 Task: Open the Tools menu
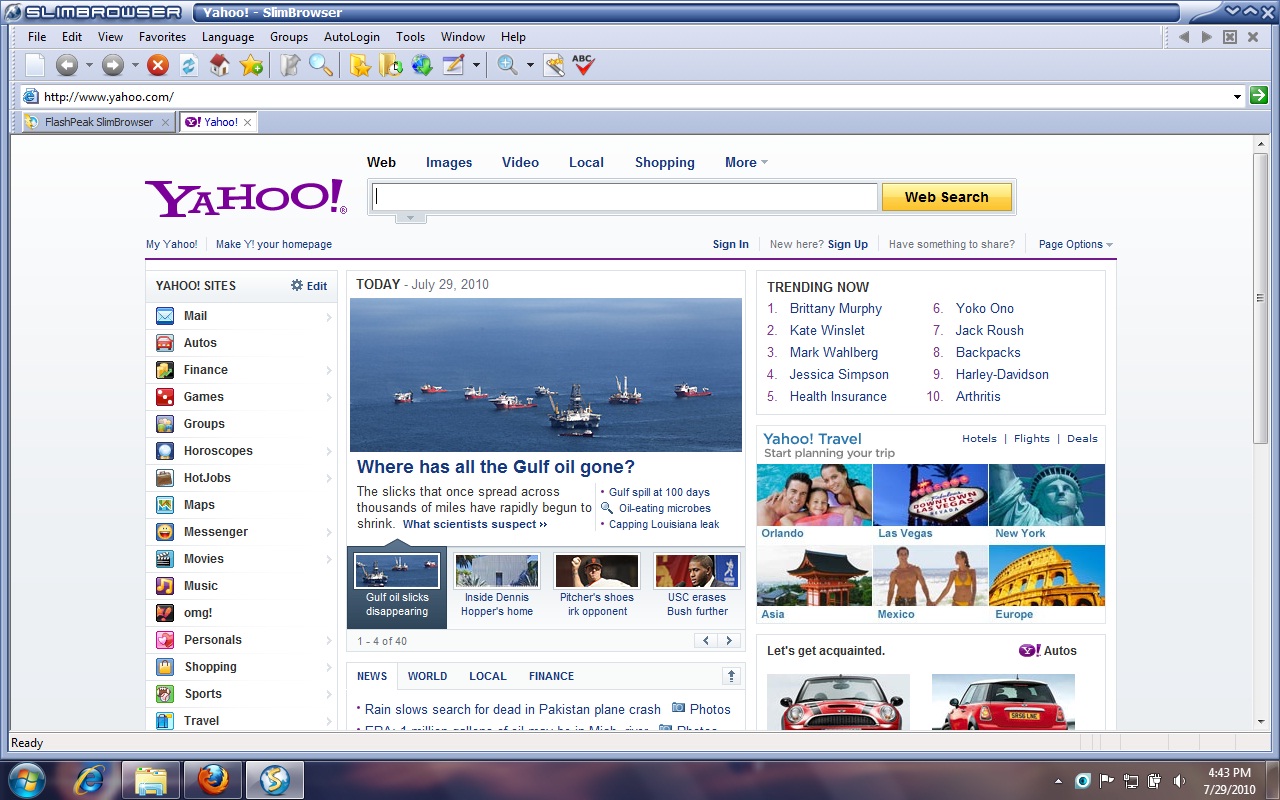coord(410,37)
